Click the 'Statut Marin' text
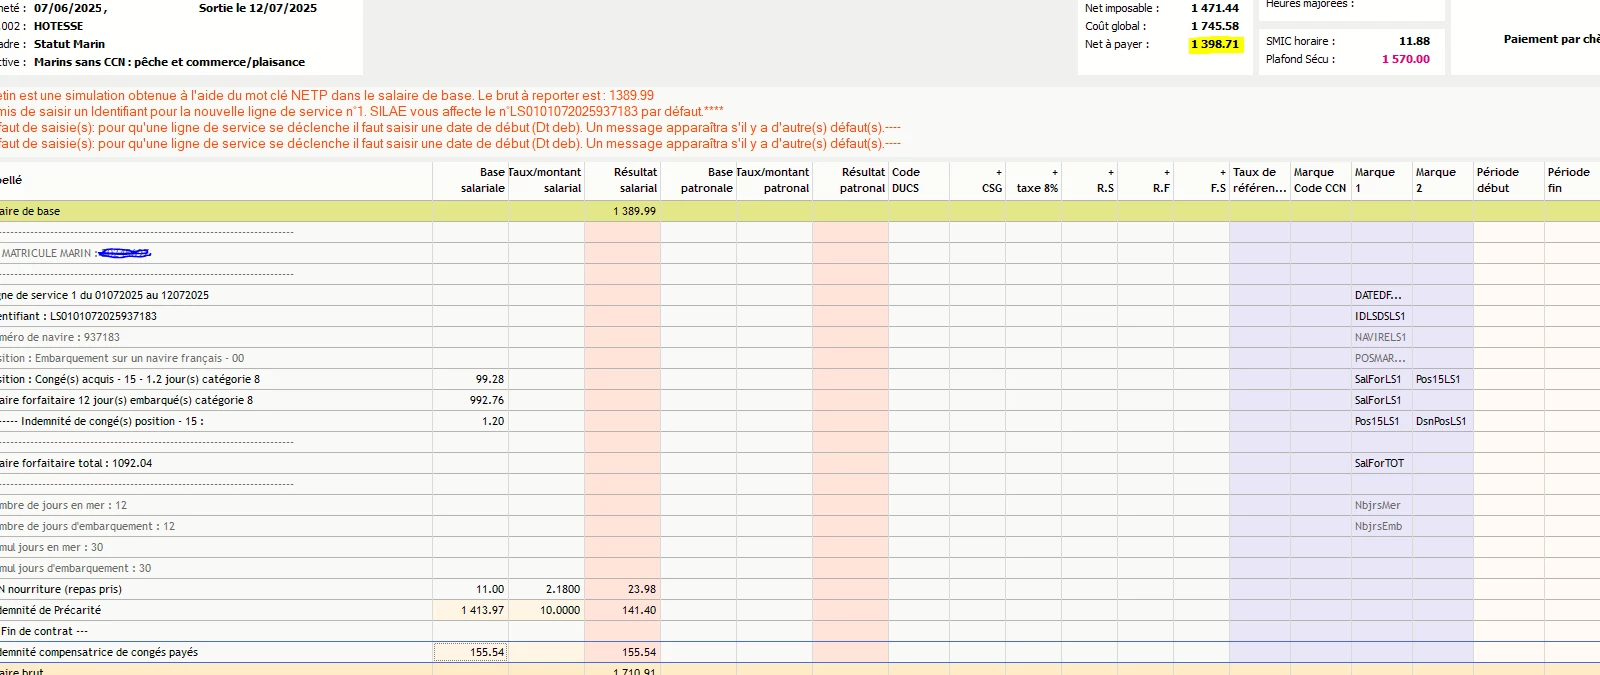The image size is (1600, 675). point(69,44)
